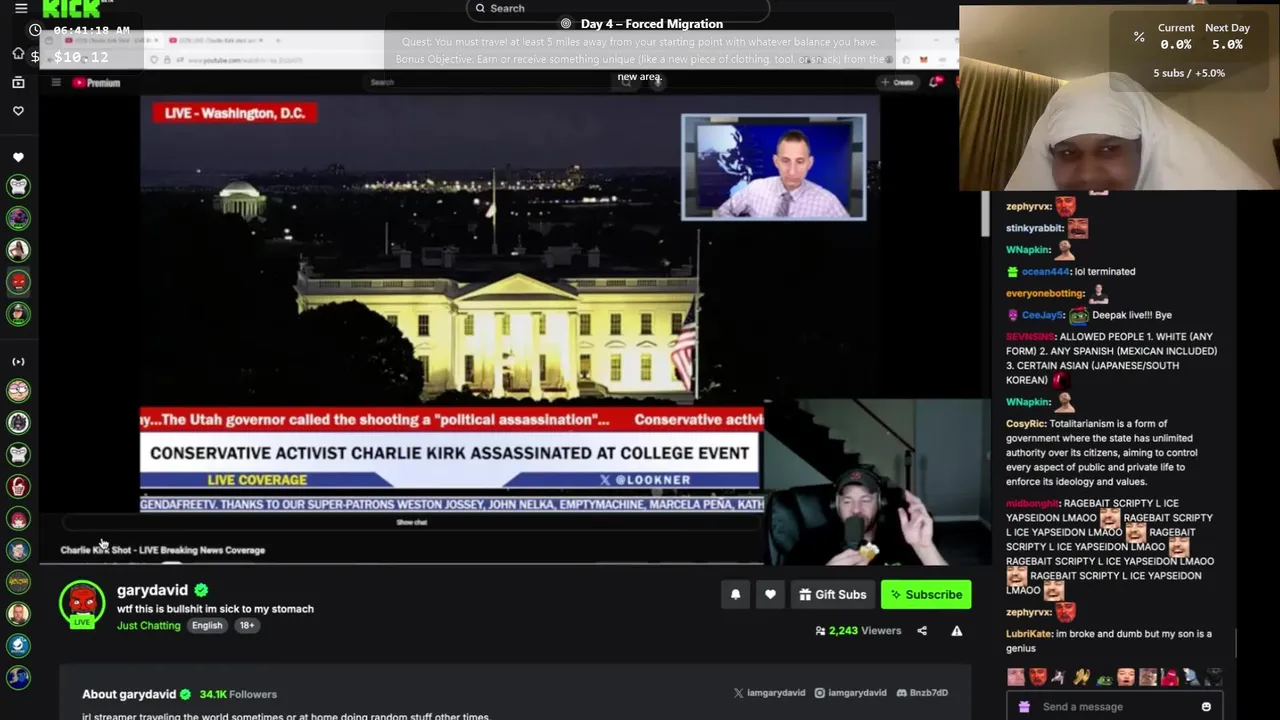Click LubriKate username in chat
Viewport: 1280px width, 720px height.
click(1028, 634)
